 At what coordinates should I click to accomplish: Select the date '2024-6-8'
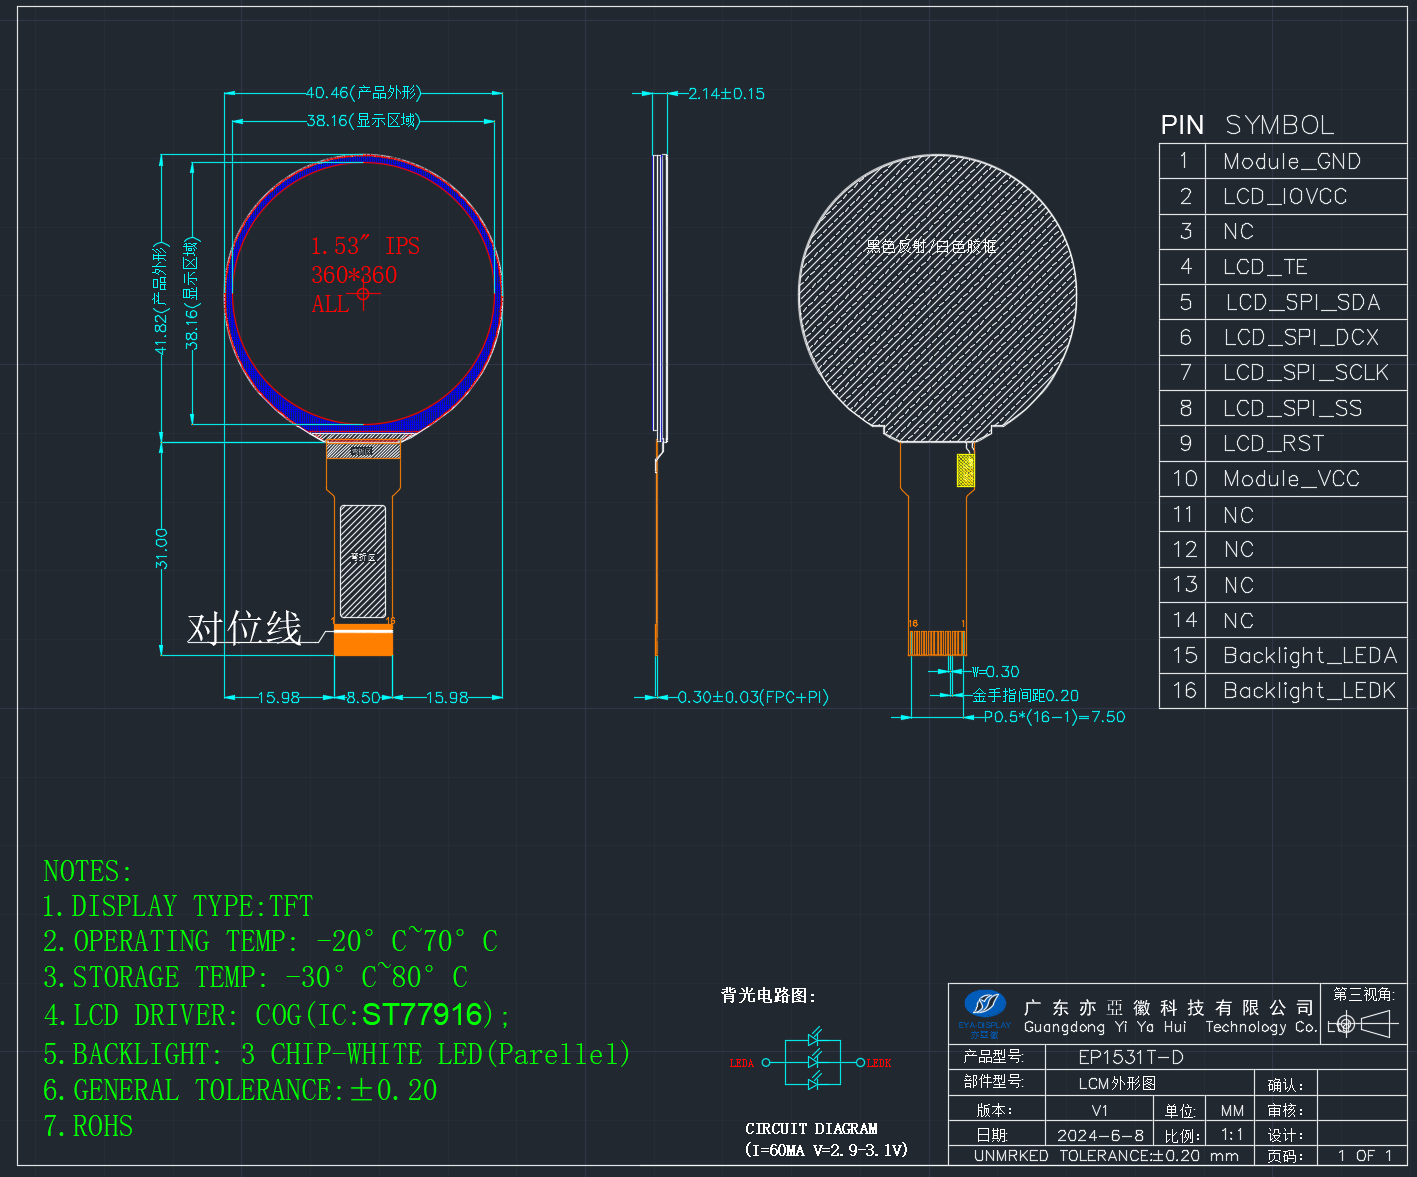coord(1100,1136)
